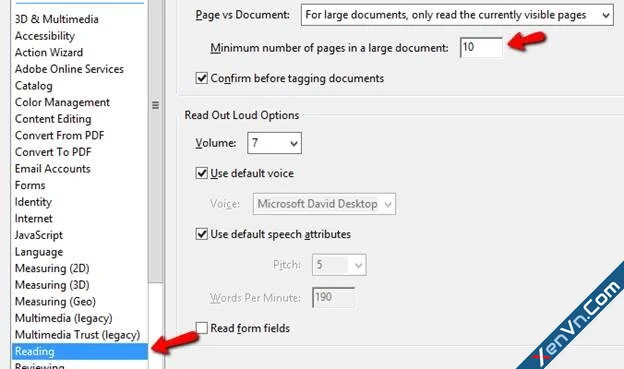This screenshot has height=369, width=624.
Task: Click minimum number of pages field
Action: (x=481, y=47)
